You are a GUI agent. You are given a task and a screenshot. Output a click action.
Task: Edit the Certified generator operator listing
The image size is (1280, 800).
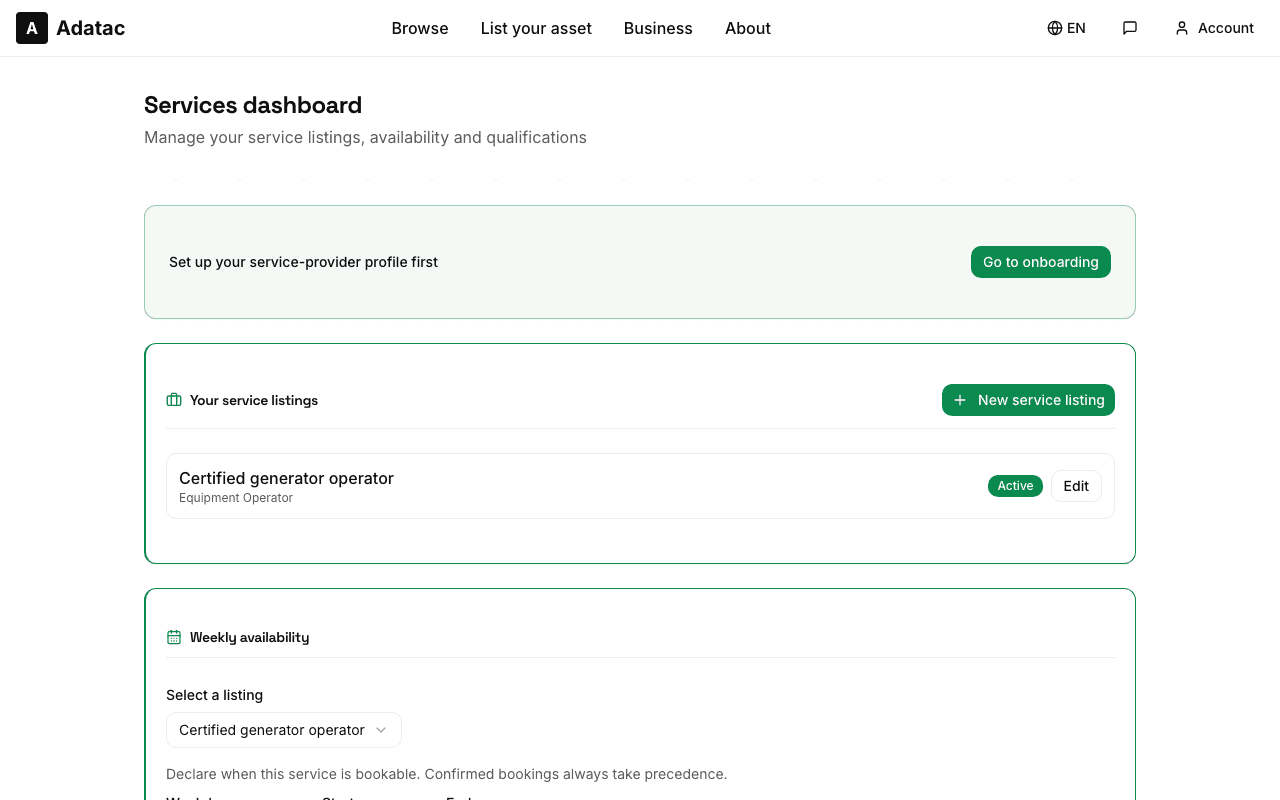tap(1076, 486)
